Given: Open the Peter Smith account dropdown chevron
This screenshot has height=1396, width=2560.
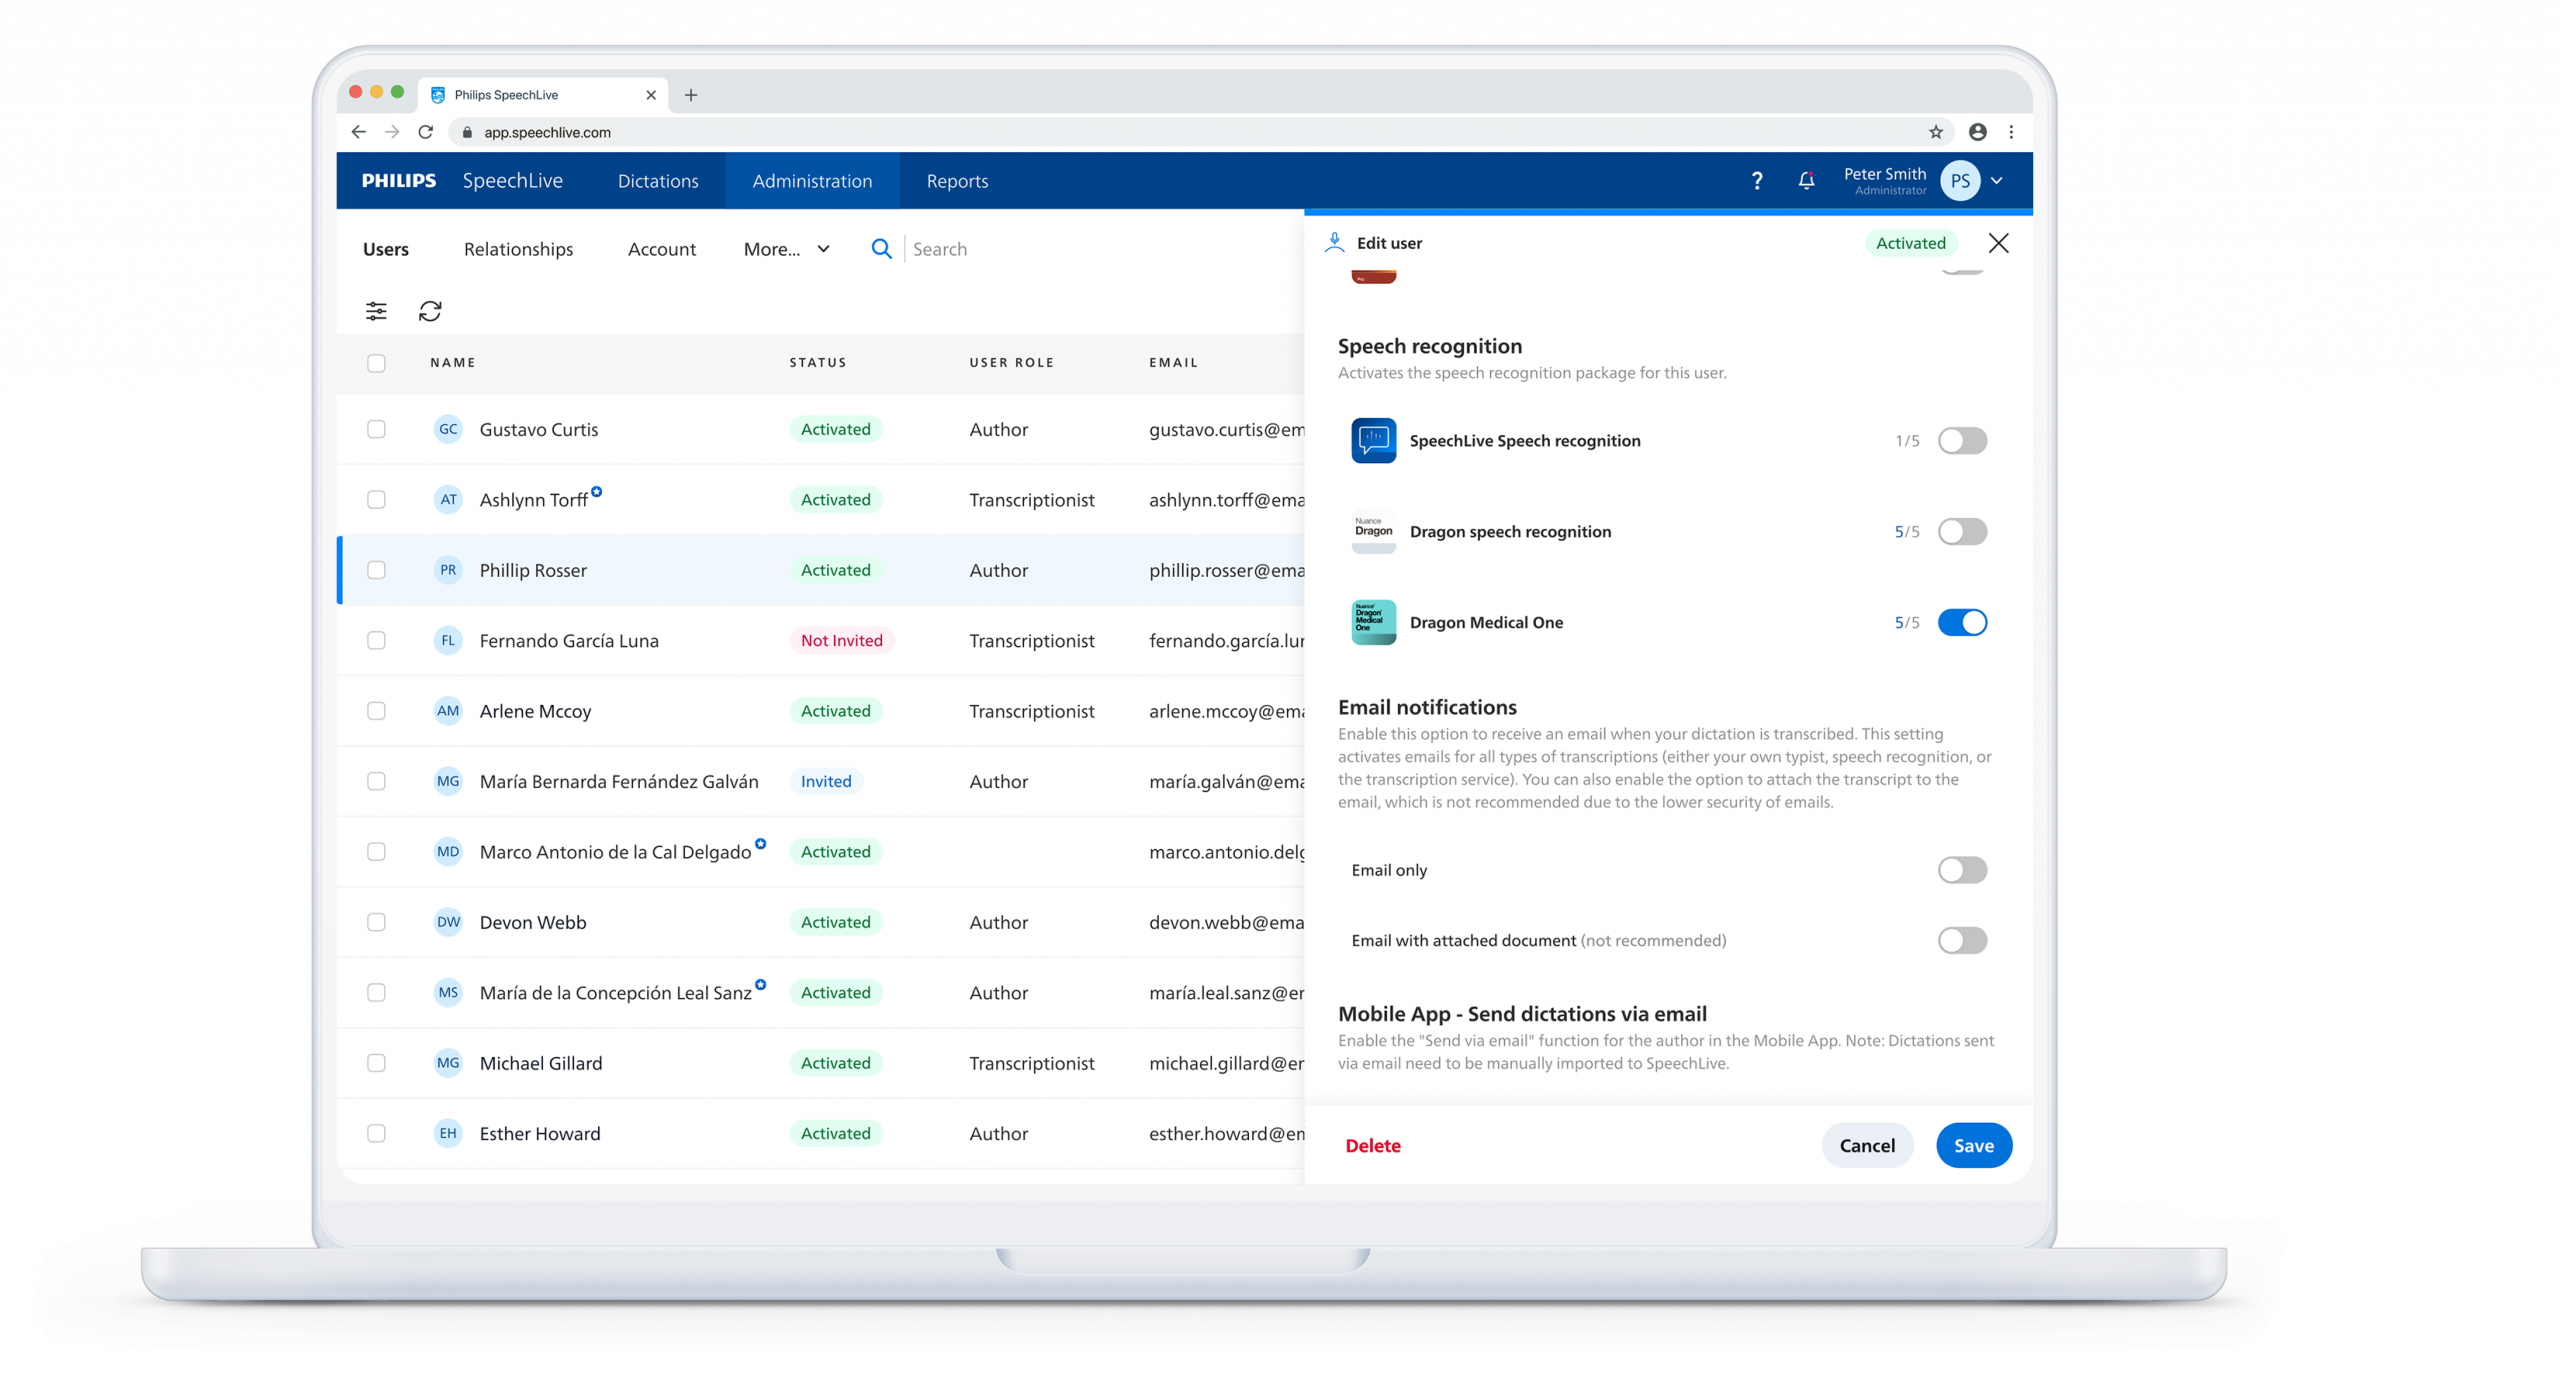Looking at the screenshot, I should [1997, 181].
